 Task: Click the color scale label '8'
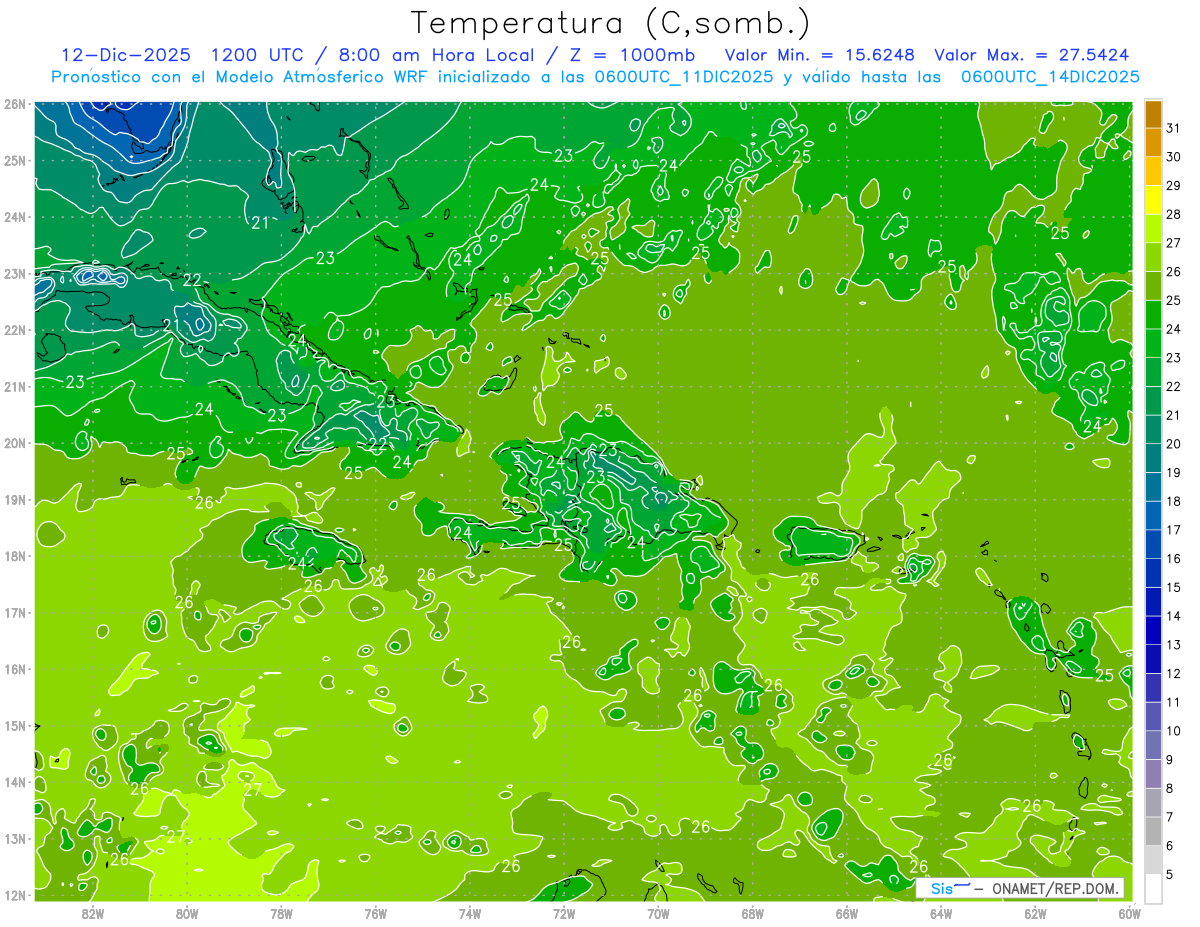coord(1171,788)
